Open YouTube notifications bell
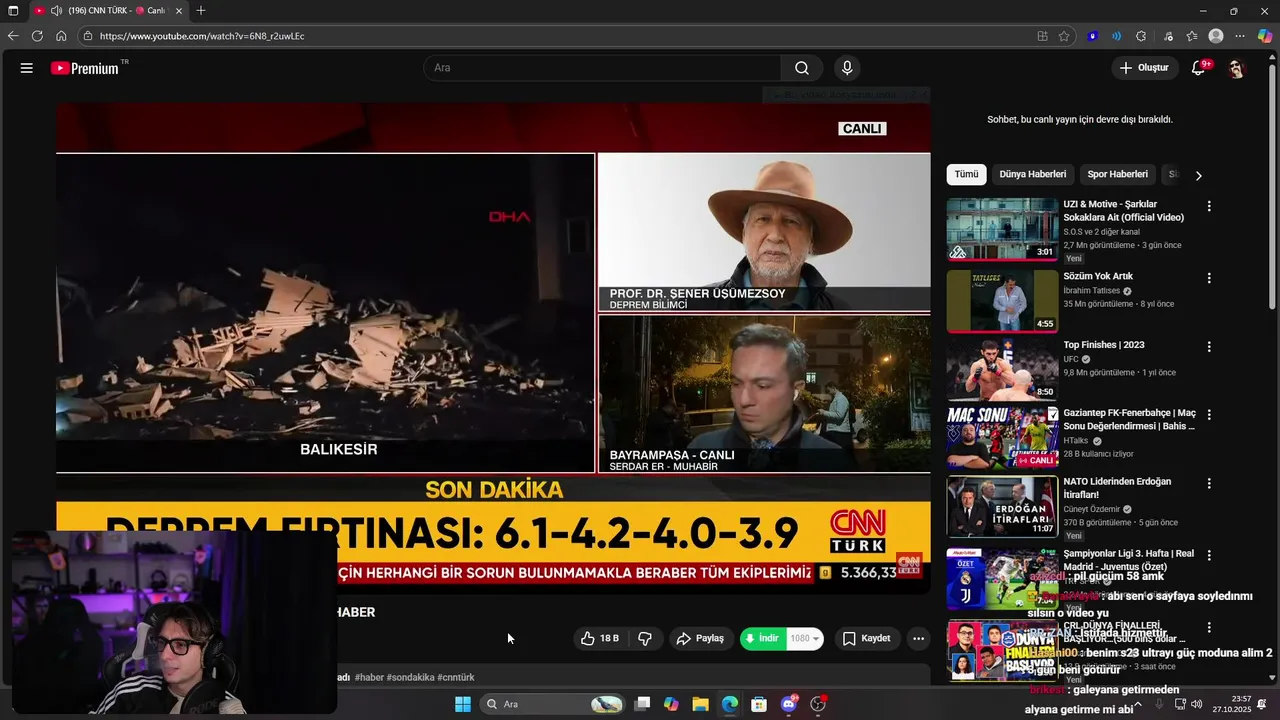 [1198, 68]
